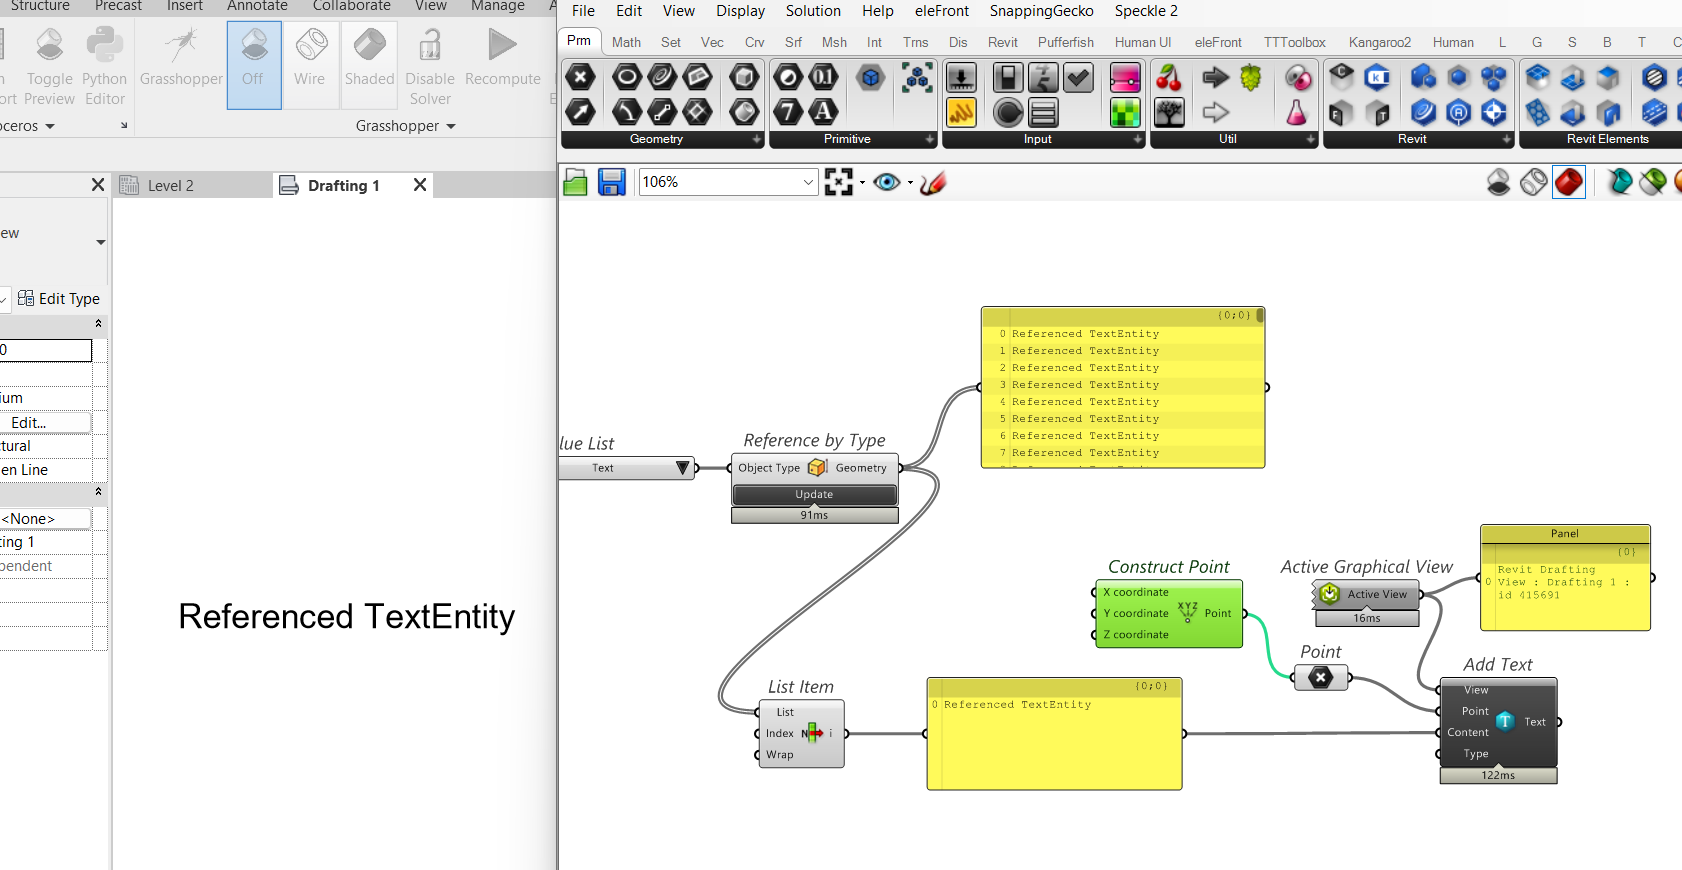Select the List Item component
Screen dimensions: 1682x870
(800, 733)
